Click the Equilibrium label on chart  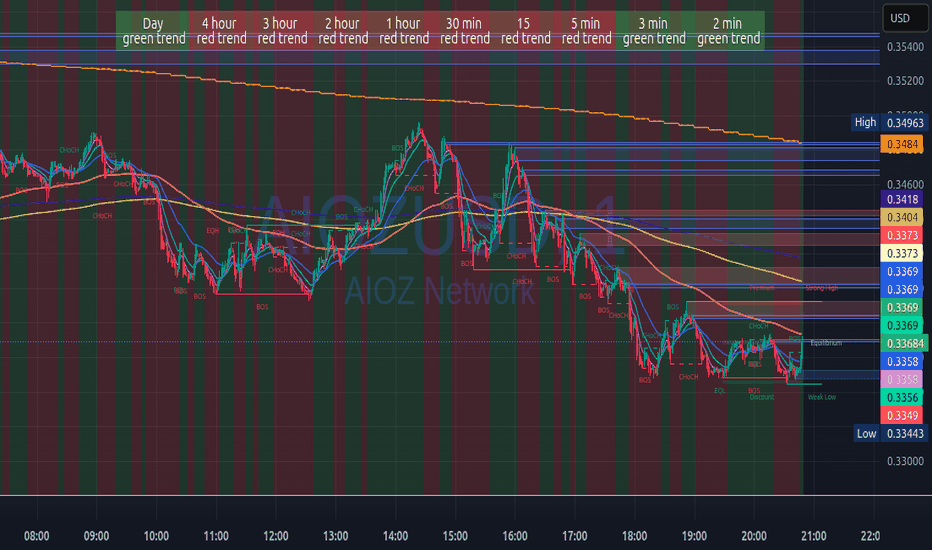pos(826,343)
